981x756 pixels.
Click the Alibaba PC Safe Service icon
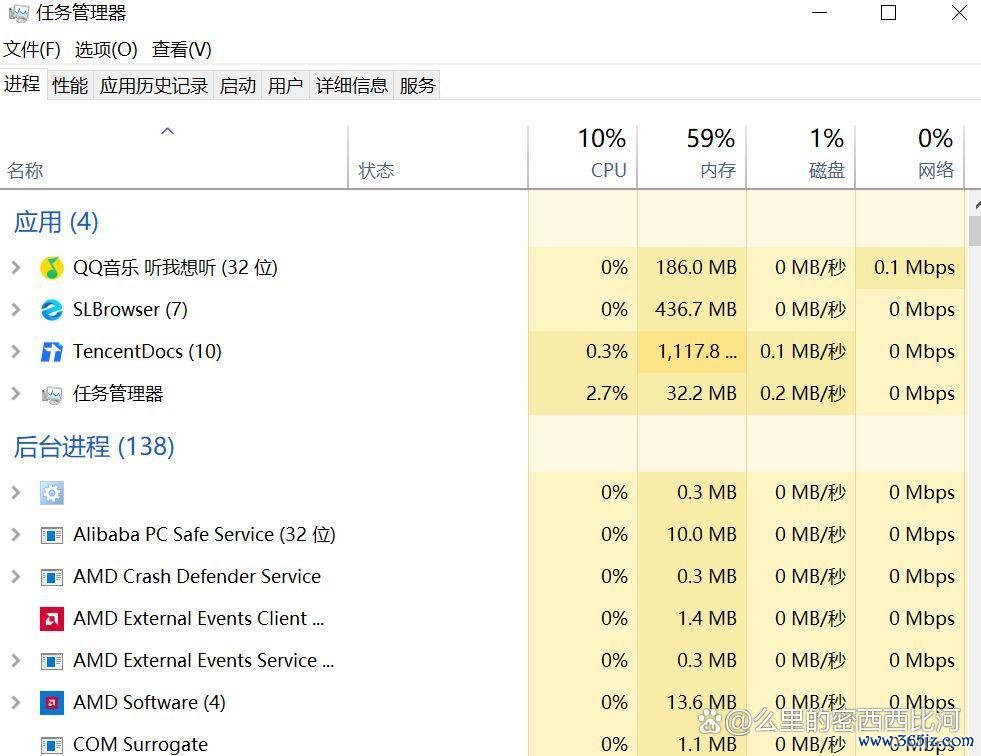[52, 535]
